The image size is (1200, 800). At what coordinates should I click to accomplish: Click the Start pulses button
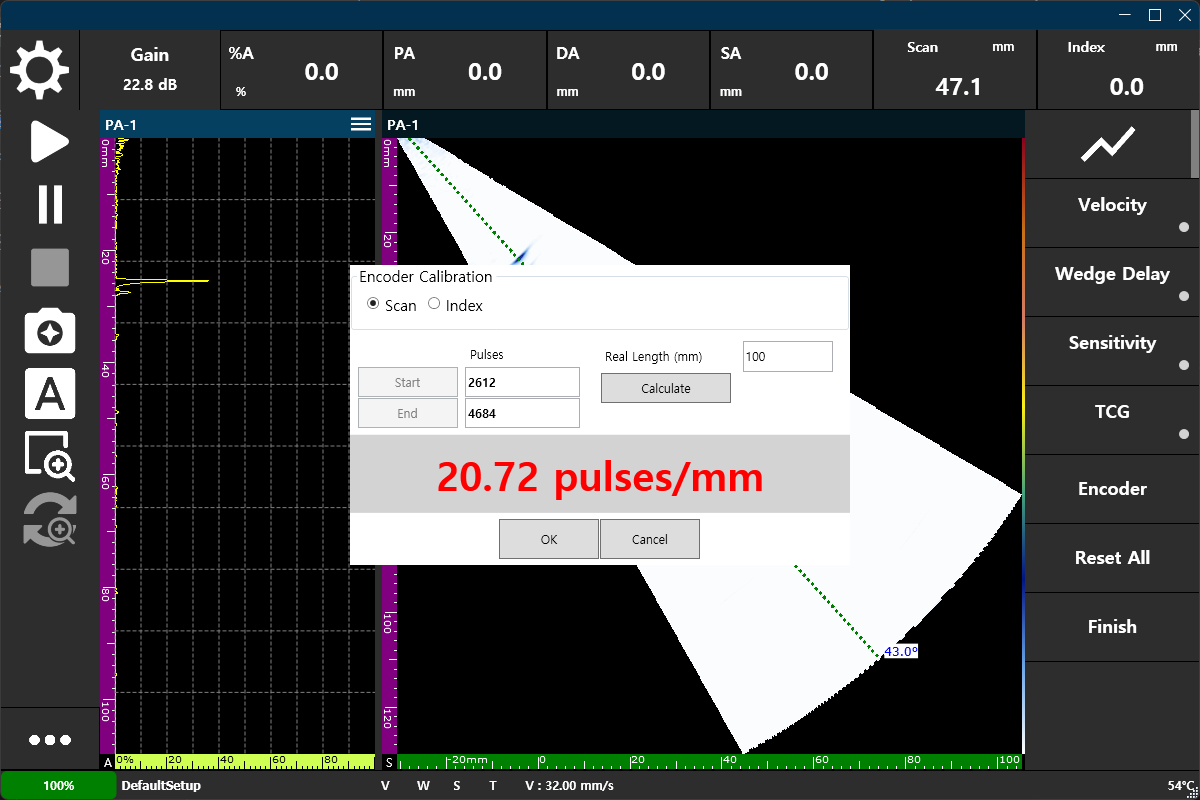click(x=408, y=383)
